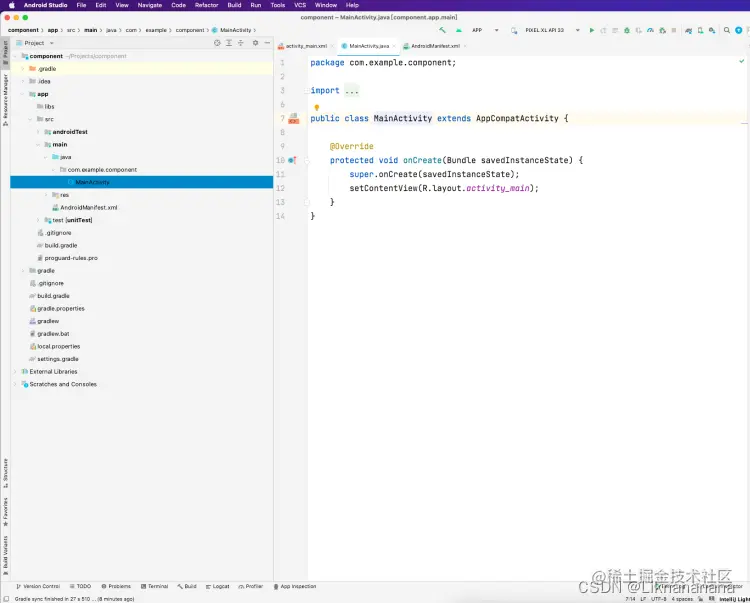
Task: Click the green Debug app bug icon
Action: (627, 30)
